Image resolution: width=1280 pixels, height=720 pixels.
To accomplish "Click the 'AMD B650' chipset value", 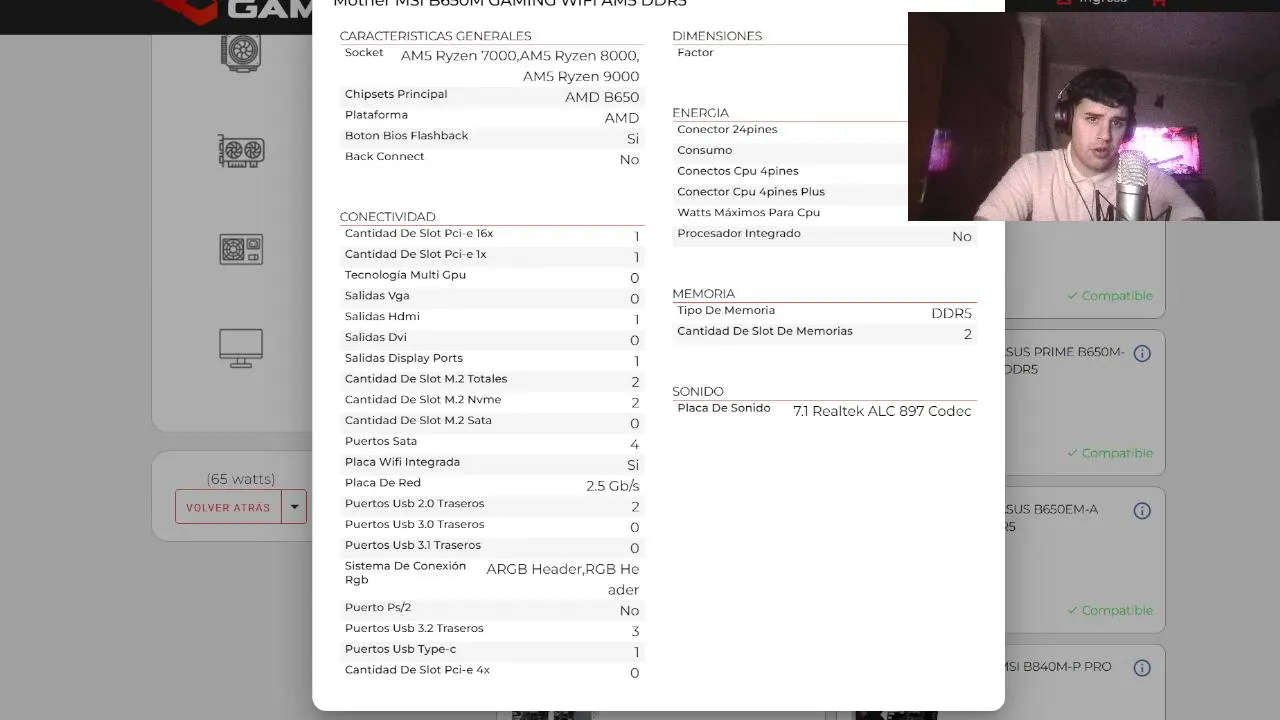I will click(602, 97).
